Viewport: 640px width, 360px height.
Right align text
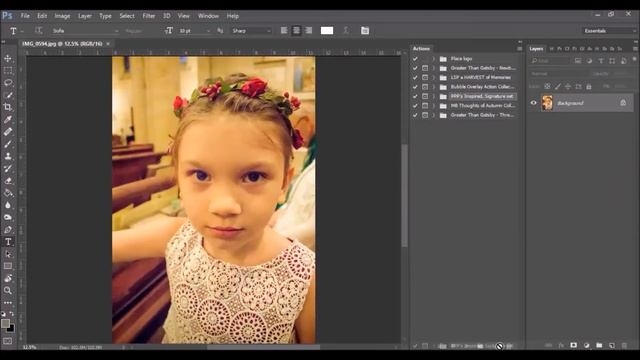point(309,31)
